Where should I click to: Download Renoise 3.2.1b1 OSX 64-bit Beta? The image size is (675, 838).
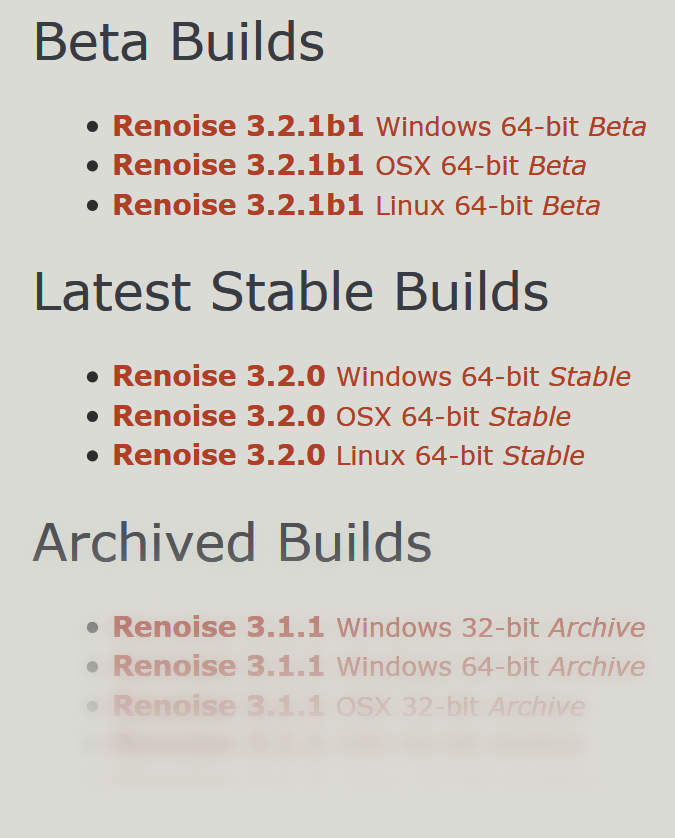point(350,166)
